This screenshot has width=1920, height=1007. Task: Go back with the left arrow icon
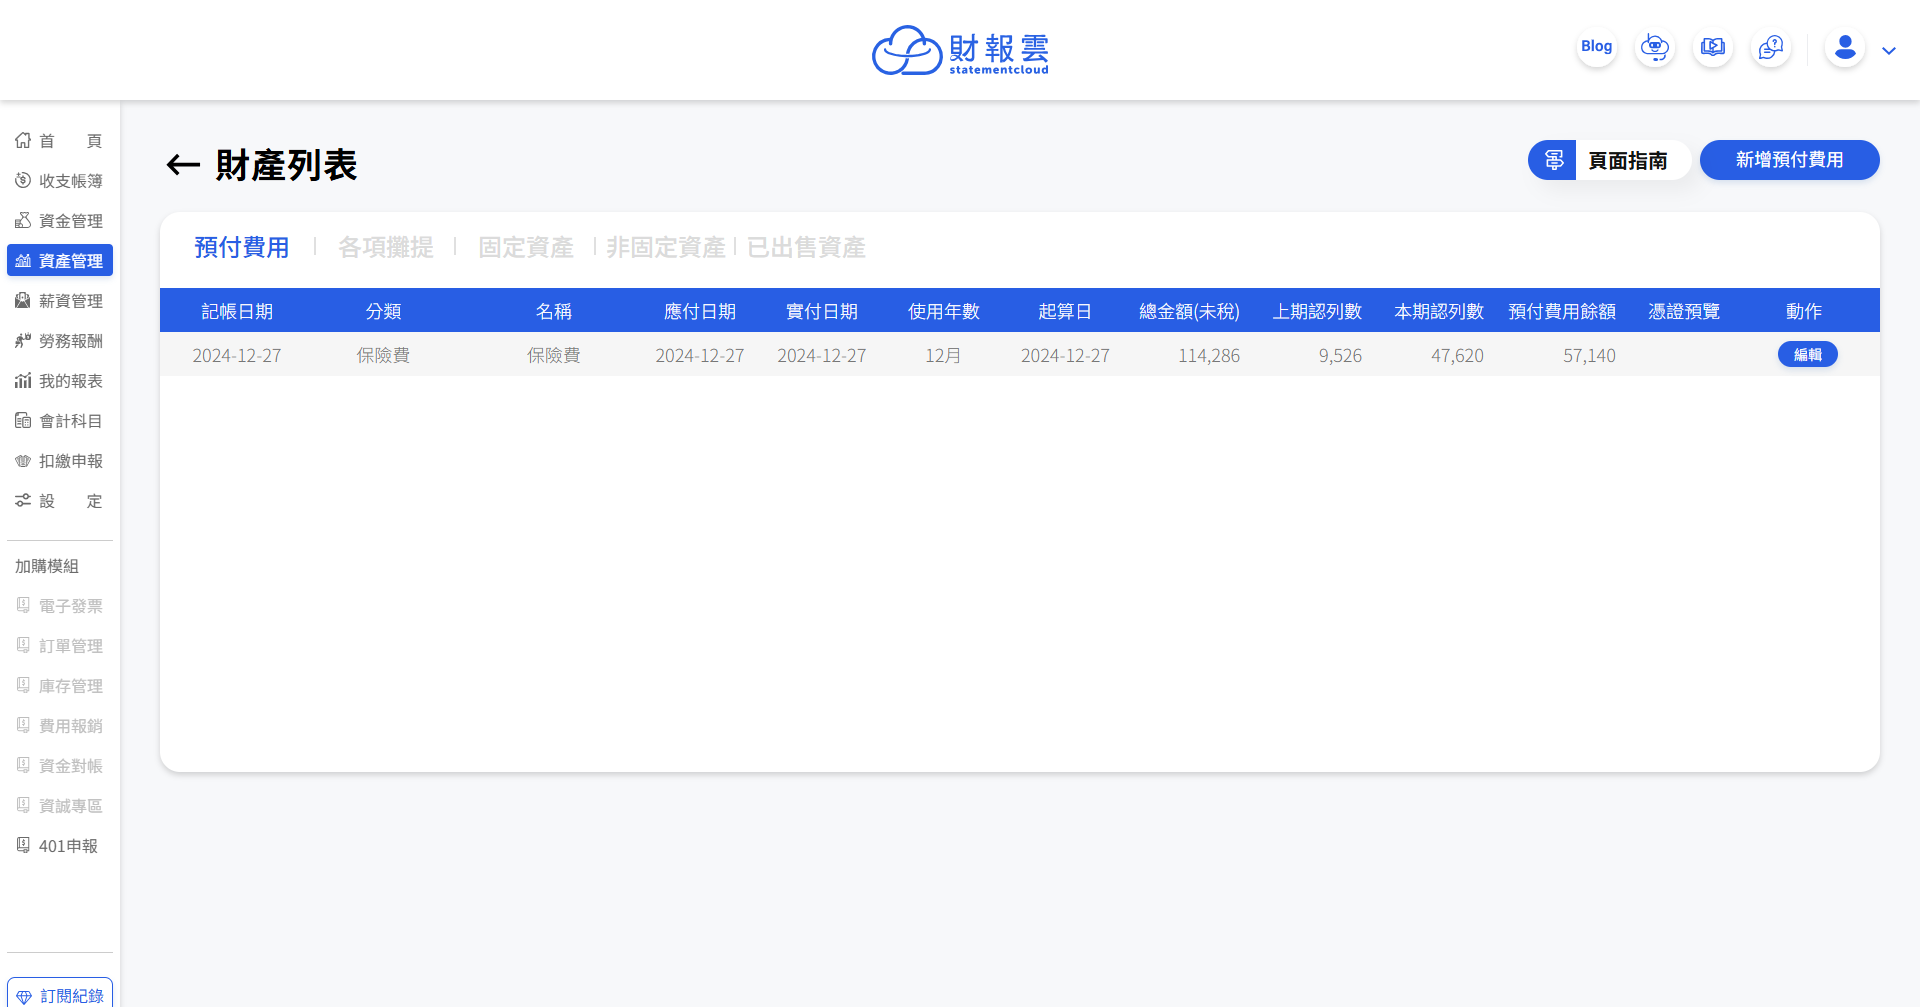(183, 165)
